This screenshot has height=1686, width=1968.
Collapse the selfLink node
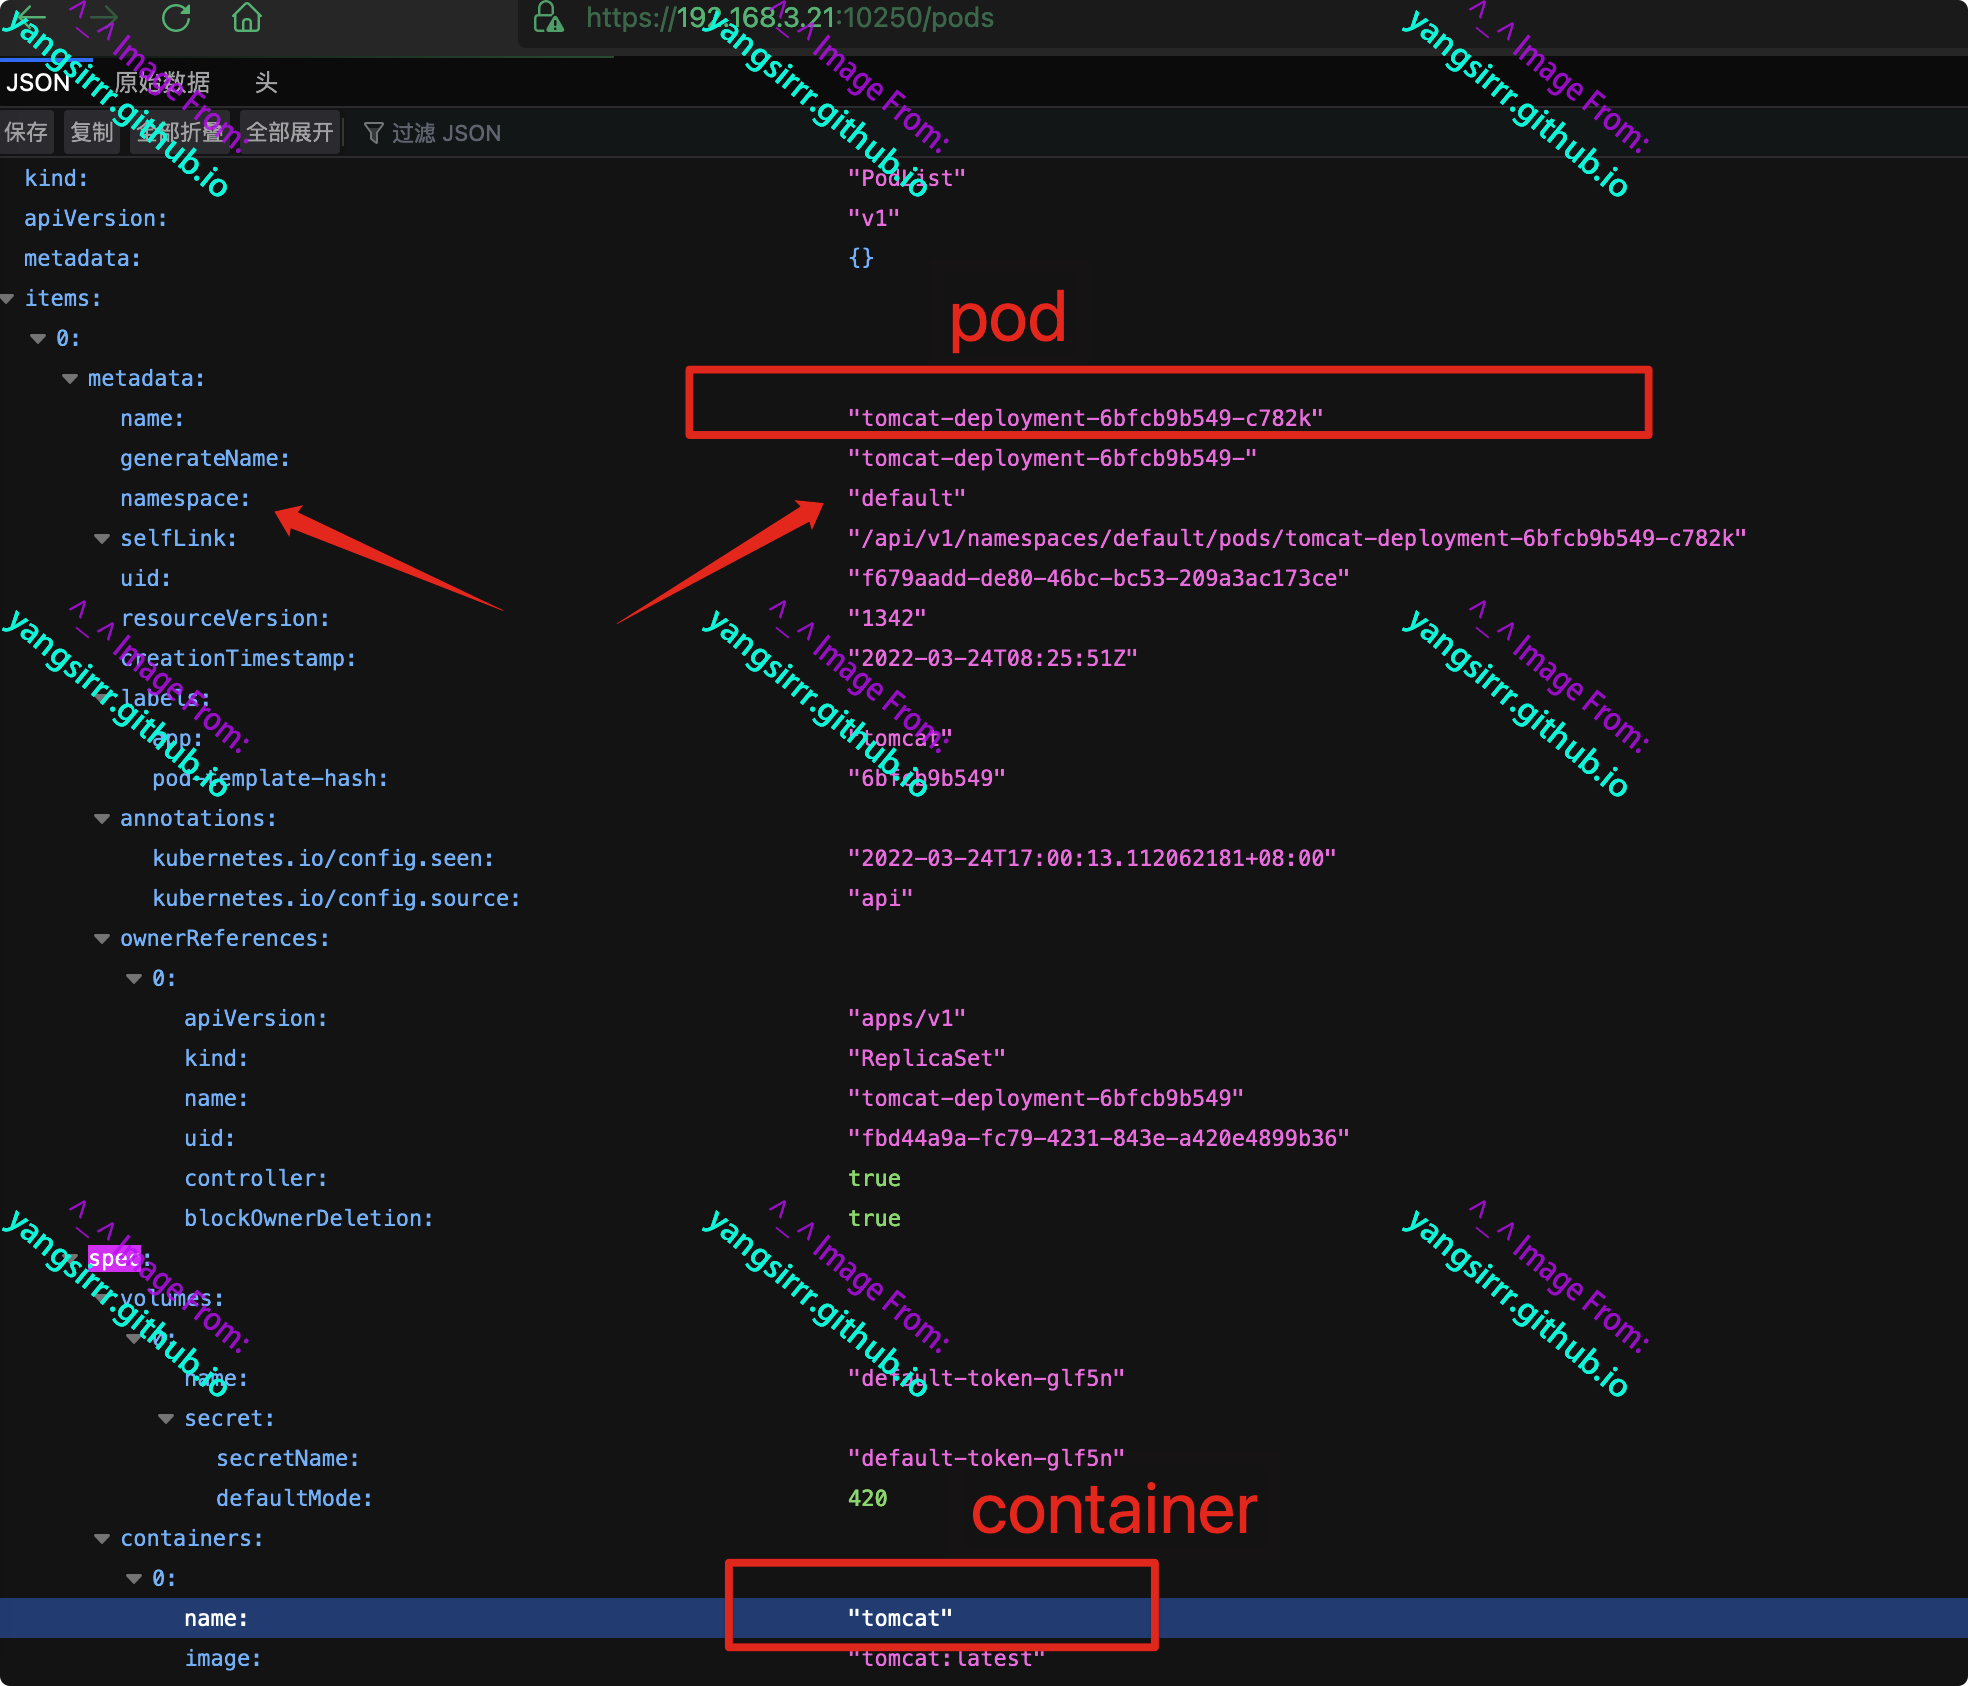[x=102, y=538]
